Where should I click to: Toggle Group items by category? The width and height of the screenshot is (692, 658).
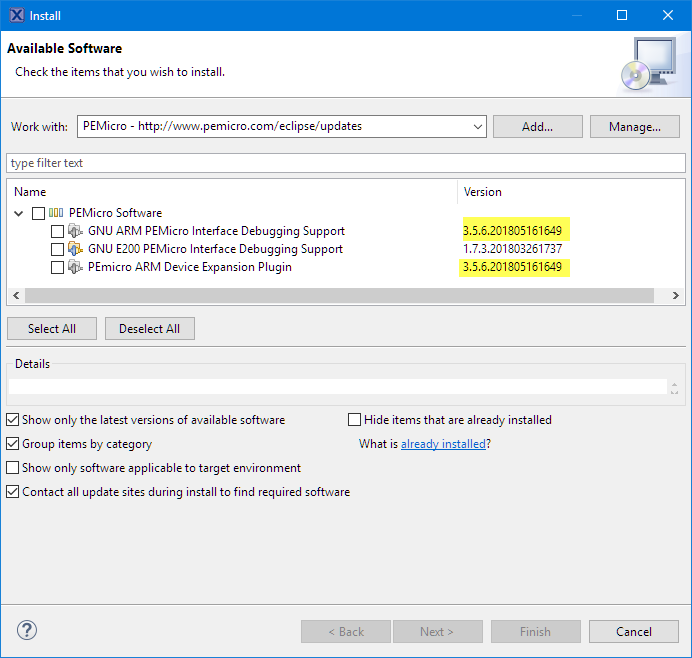(x=13, y=444)
